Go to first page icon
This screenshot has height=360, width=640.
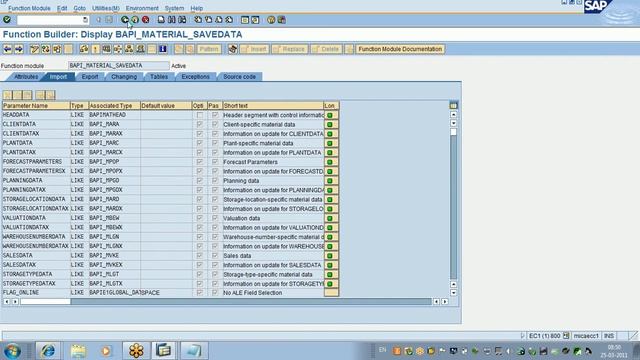point(198,20)
